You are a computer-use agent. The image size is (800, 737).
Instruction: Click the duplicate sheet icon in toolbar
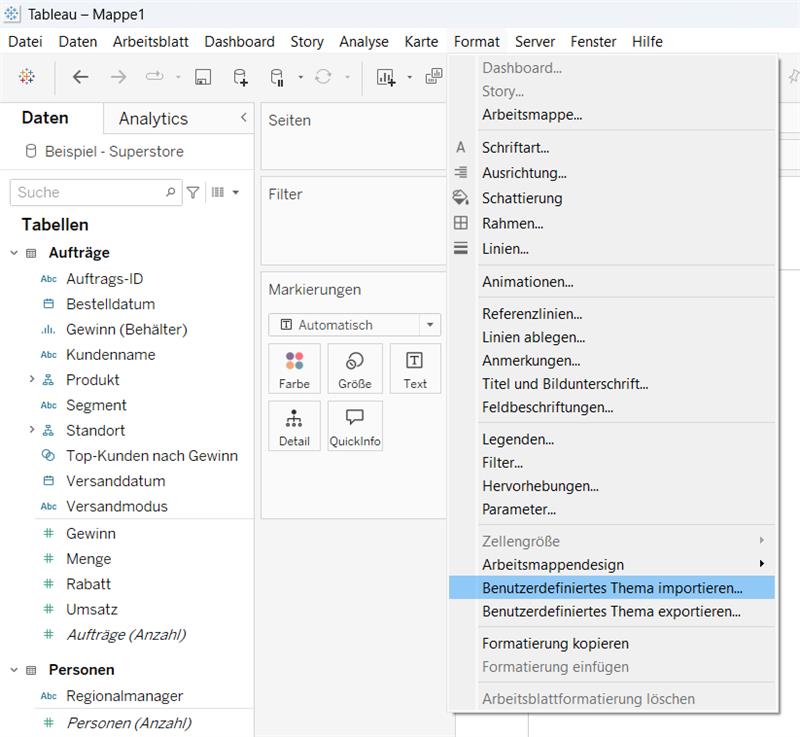point(434,77)
